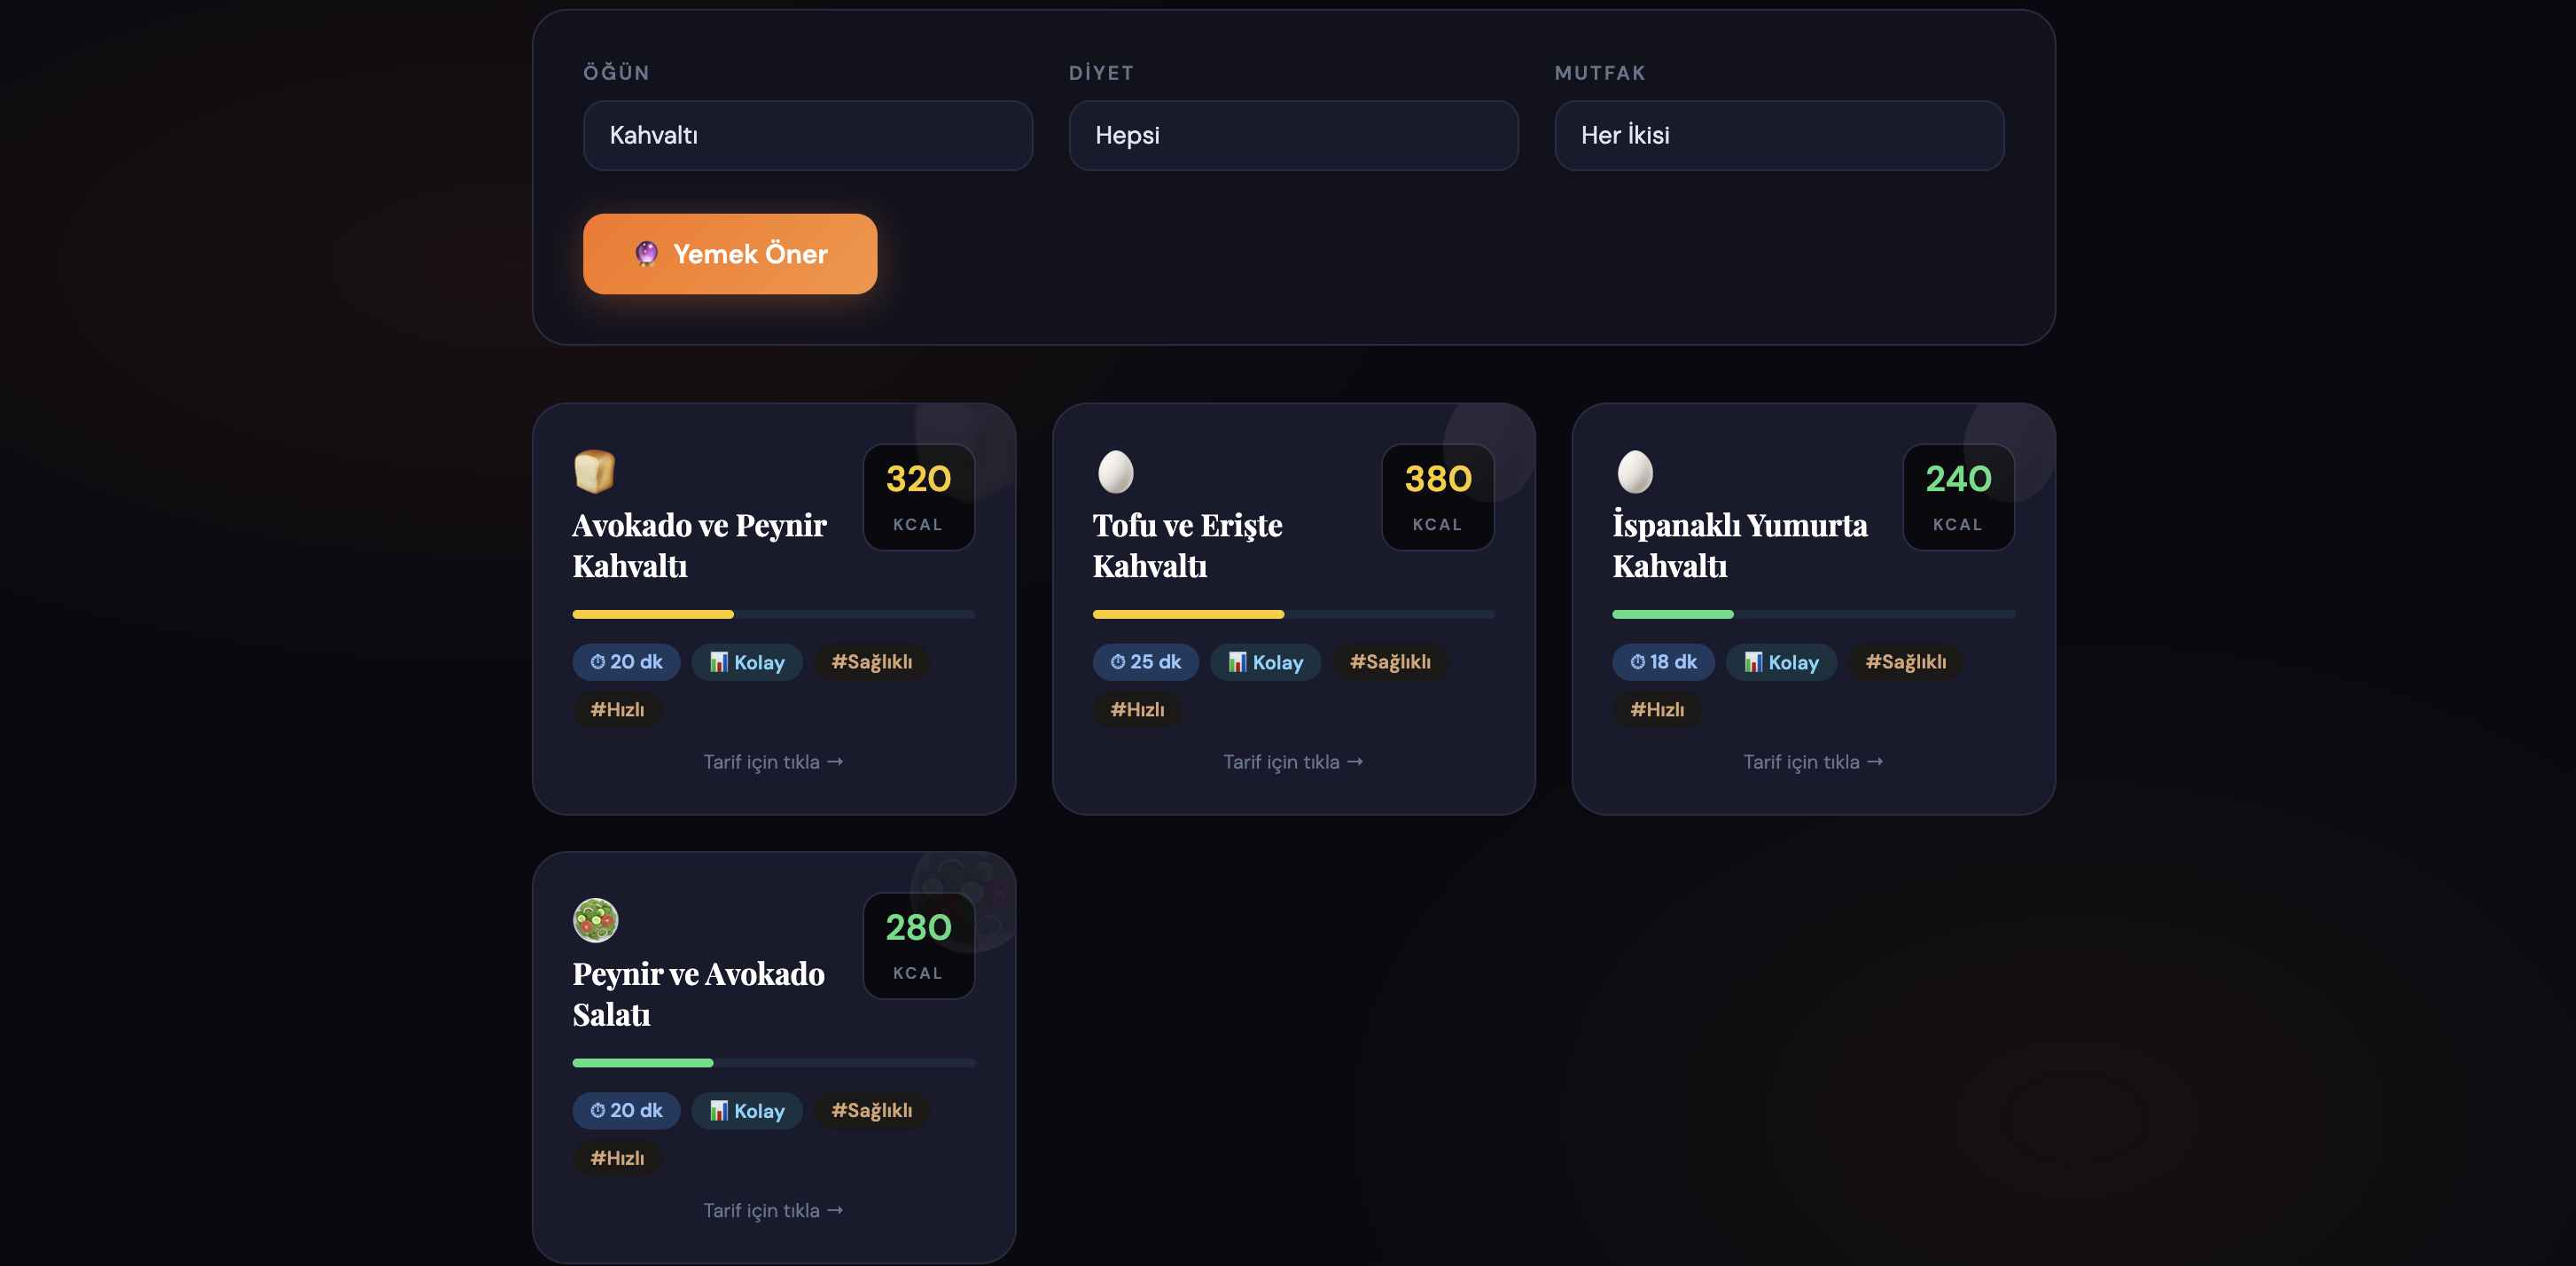
Task: Click the salad icon on Peynir ve Avokado card
Action: click(595, 920)
